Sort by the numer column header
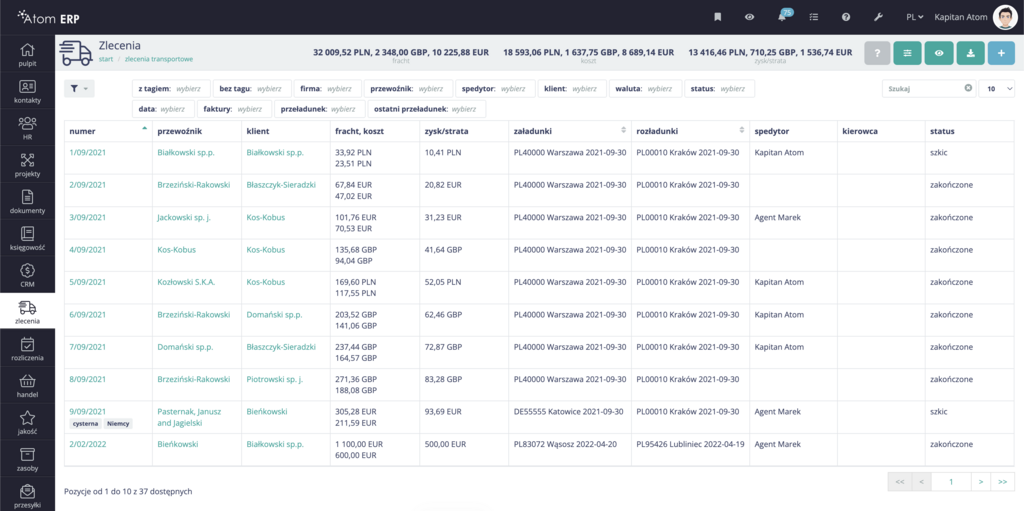This screenshot has height=511, width=1024. click(x=108, y=131)
